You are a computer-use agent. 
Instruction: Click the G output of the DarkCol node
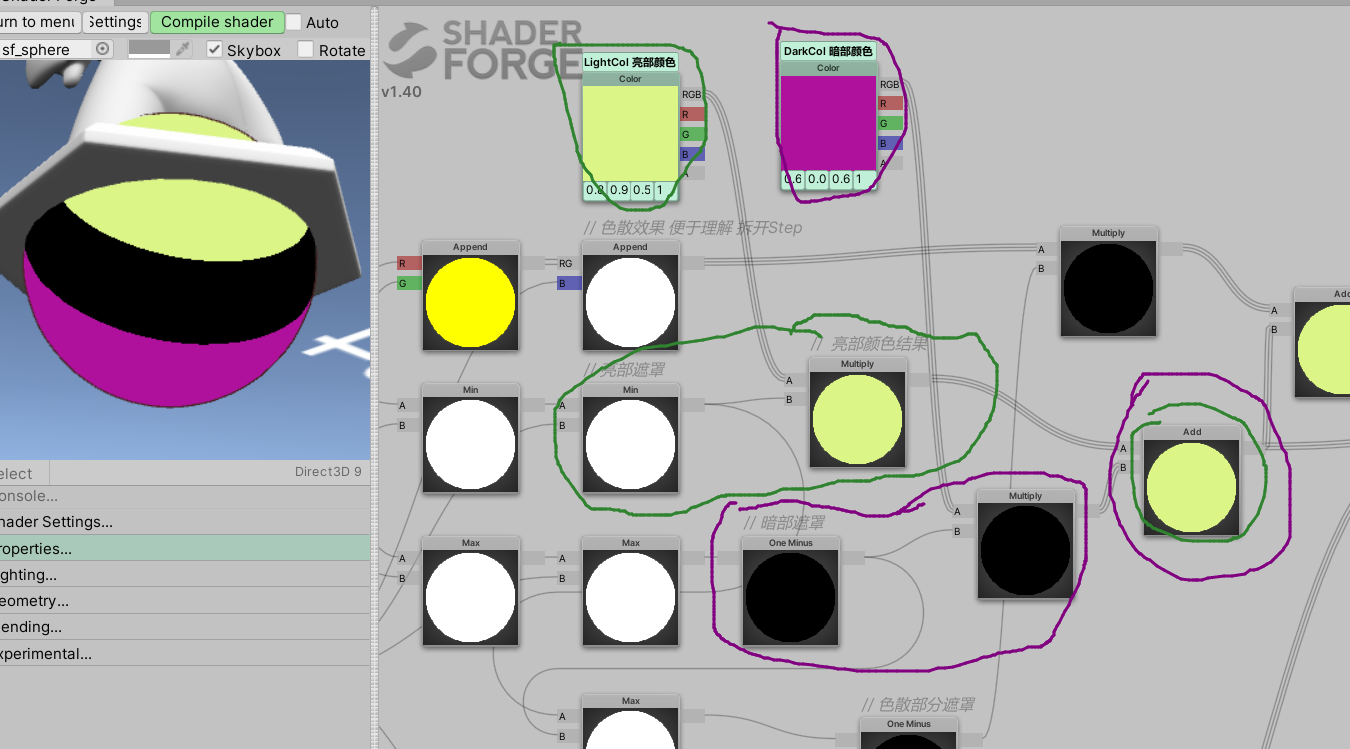[x=890, y=124]
